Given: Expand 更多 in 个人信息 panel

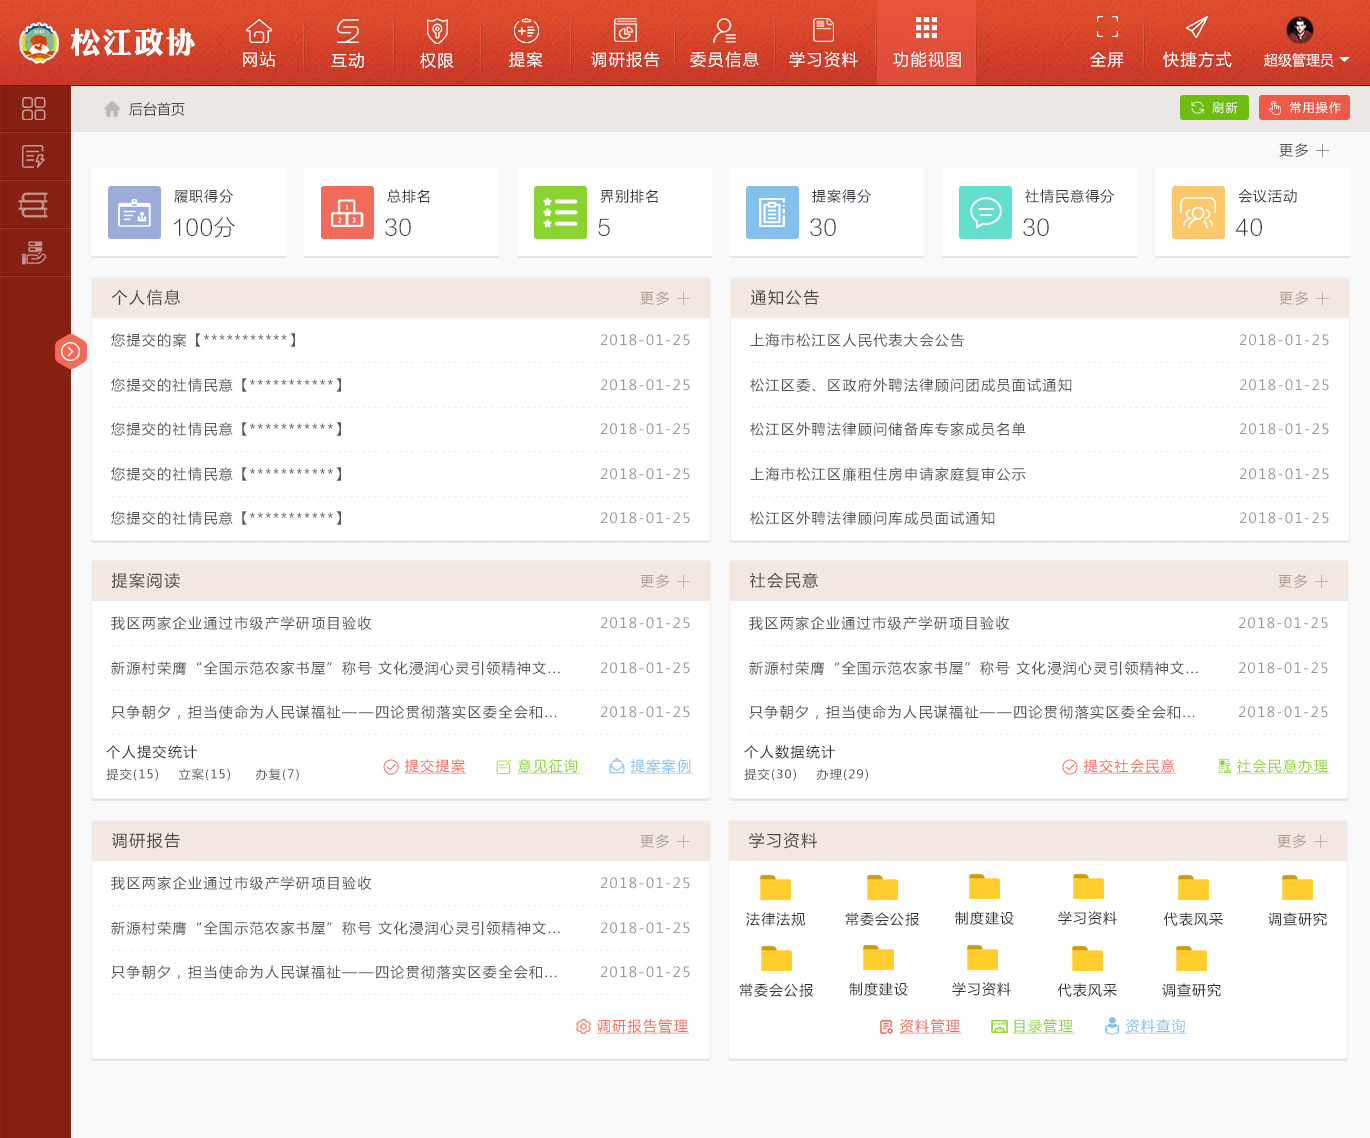Looking at the screenshot, I should point(665,298).
